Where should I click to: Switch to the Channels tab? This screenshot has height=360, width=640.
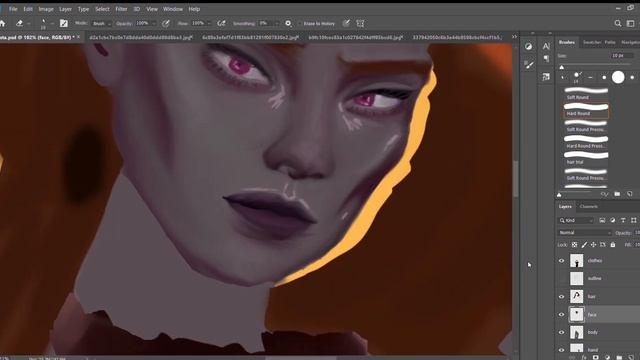(589, 207)
